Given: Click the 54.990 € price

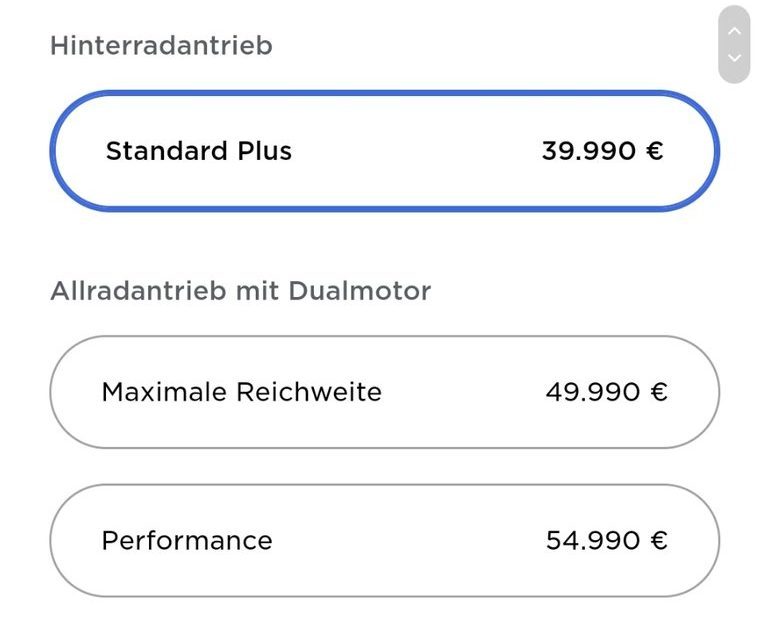Looking at the screenshot, I should pyautogui.click(x=606, y=541).
